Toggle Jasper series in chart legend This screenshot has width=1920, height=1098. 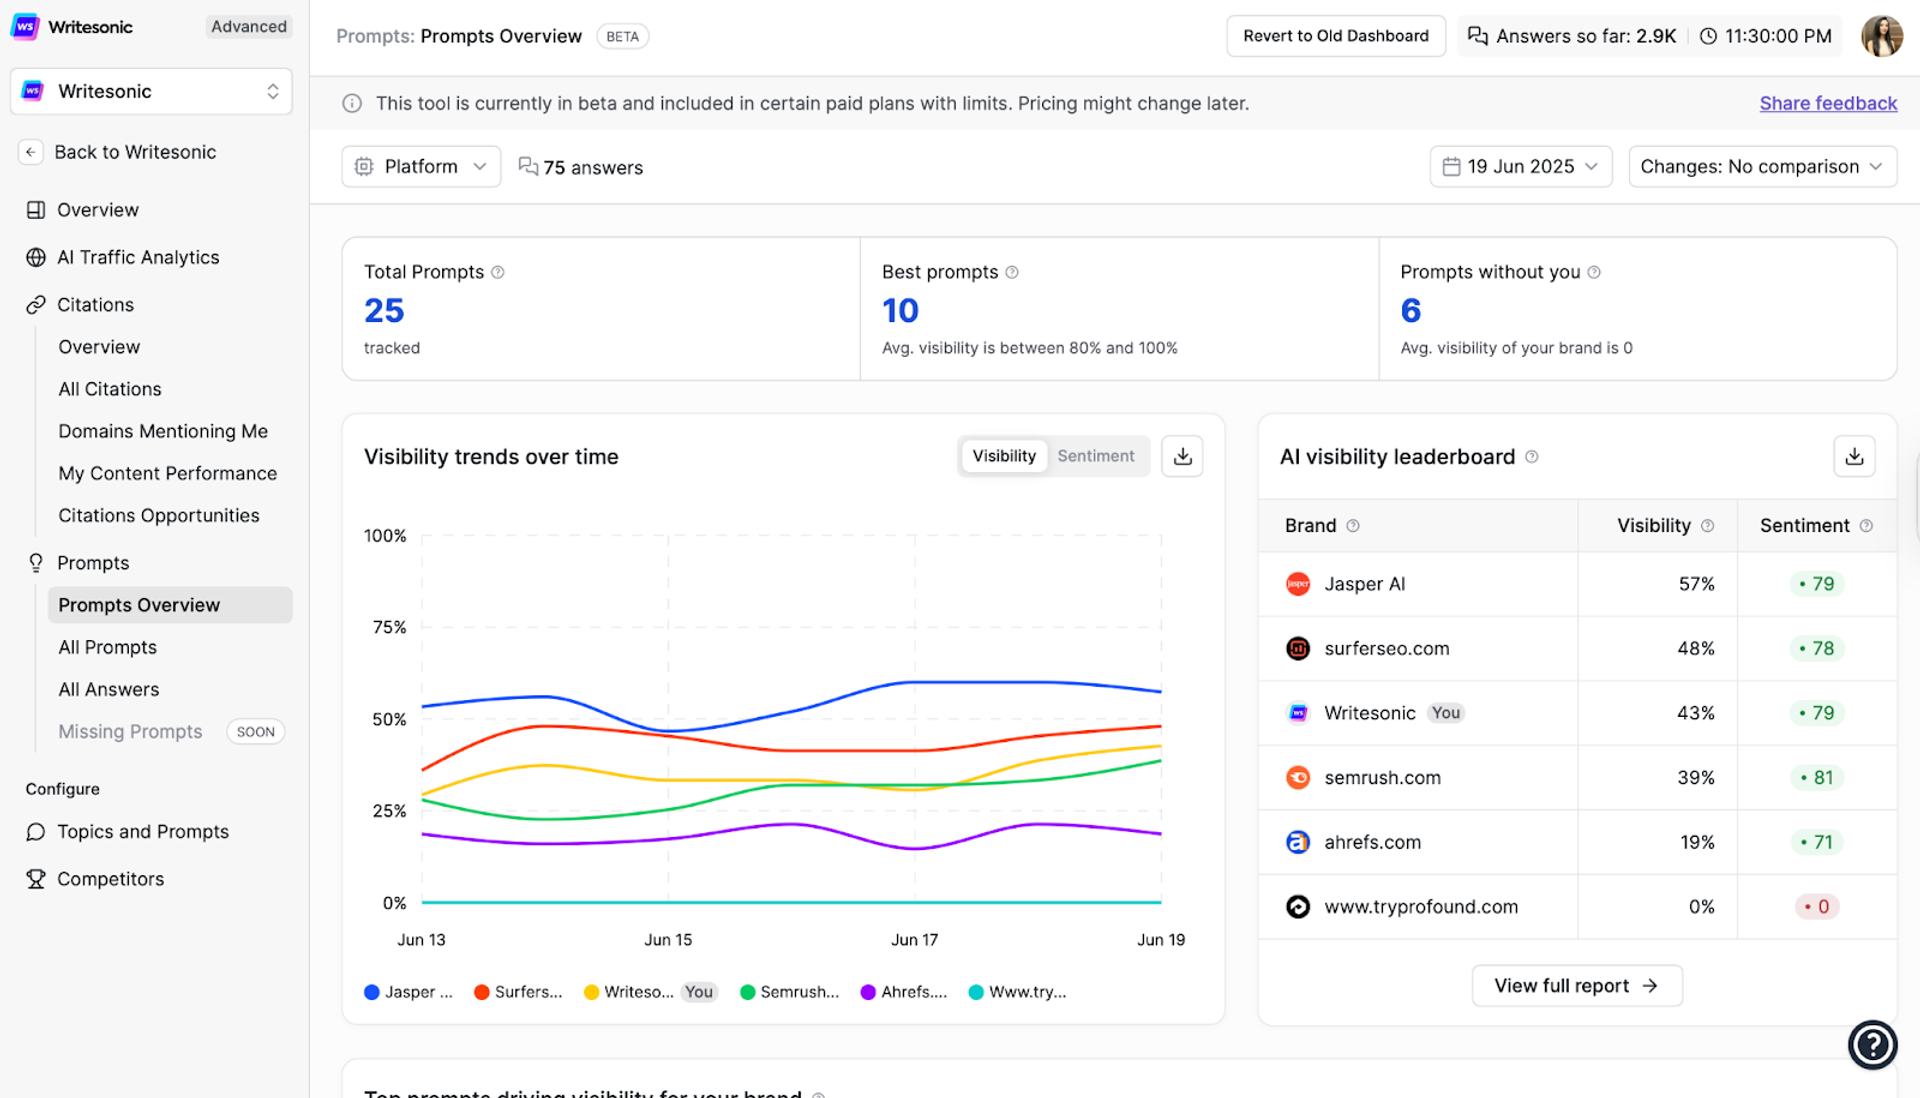click(408, 992)
